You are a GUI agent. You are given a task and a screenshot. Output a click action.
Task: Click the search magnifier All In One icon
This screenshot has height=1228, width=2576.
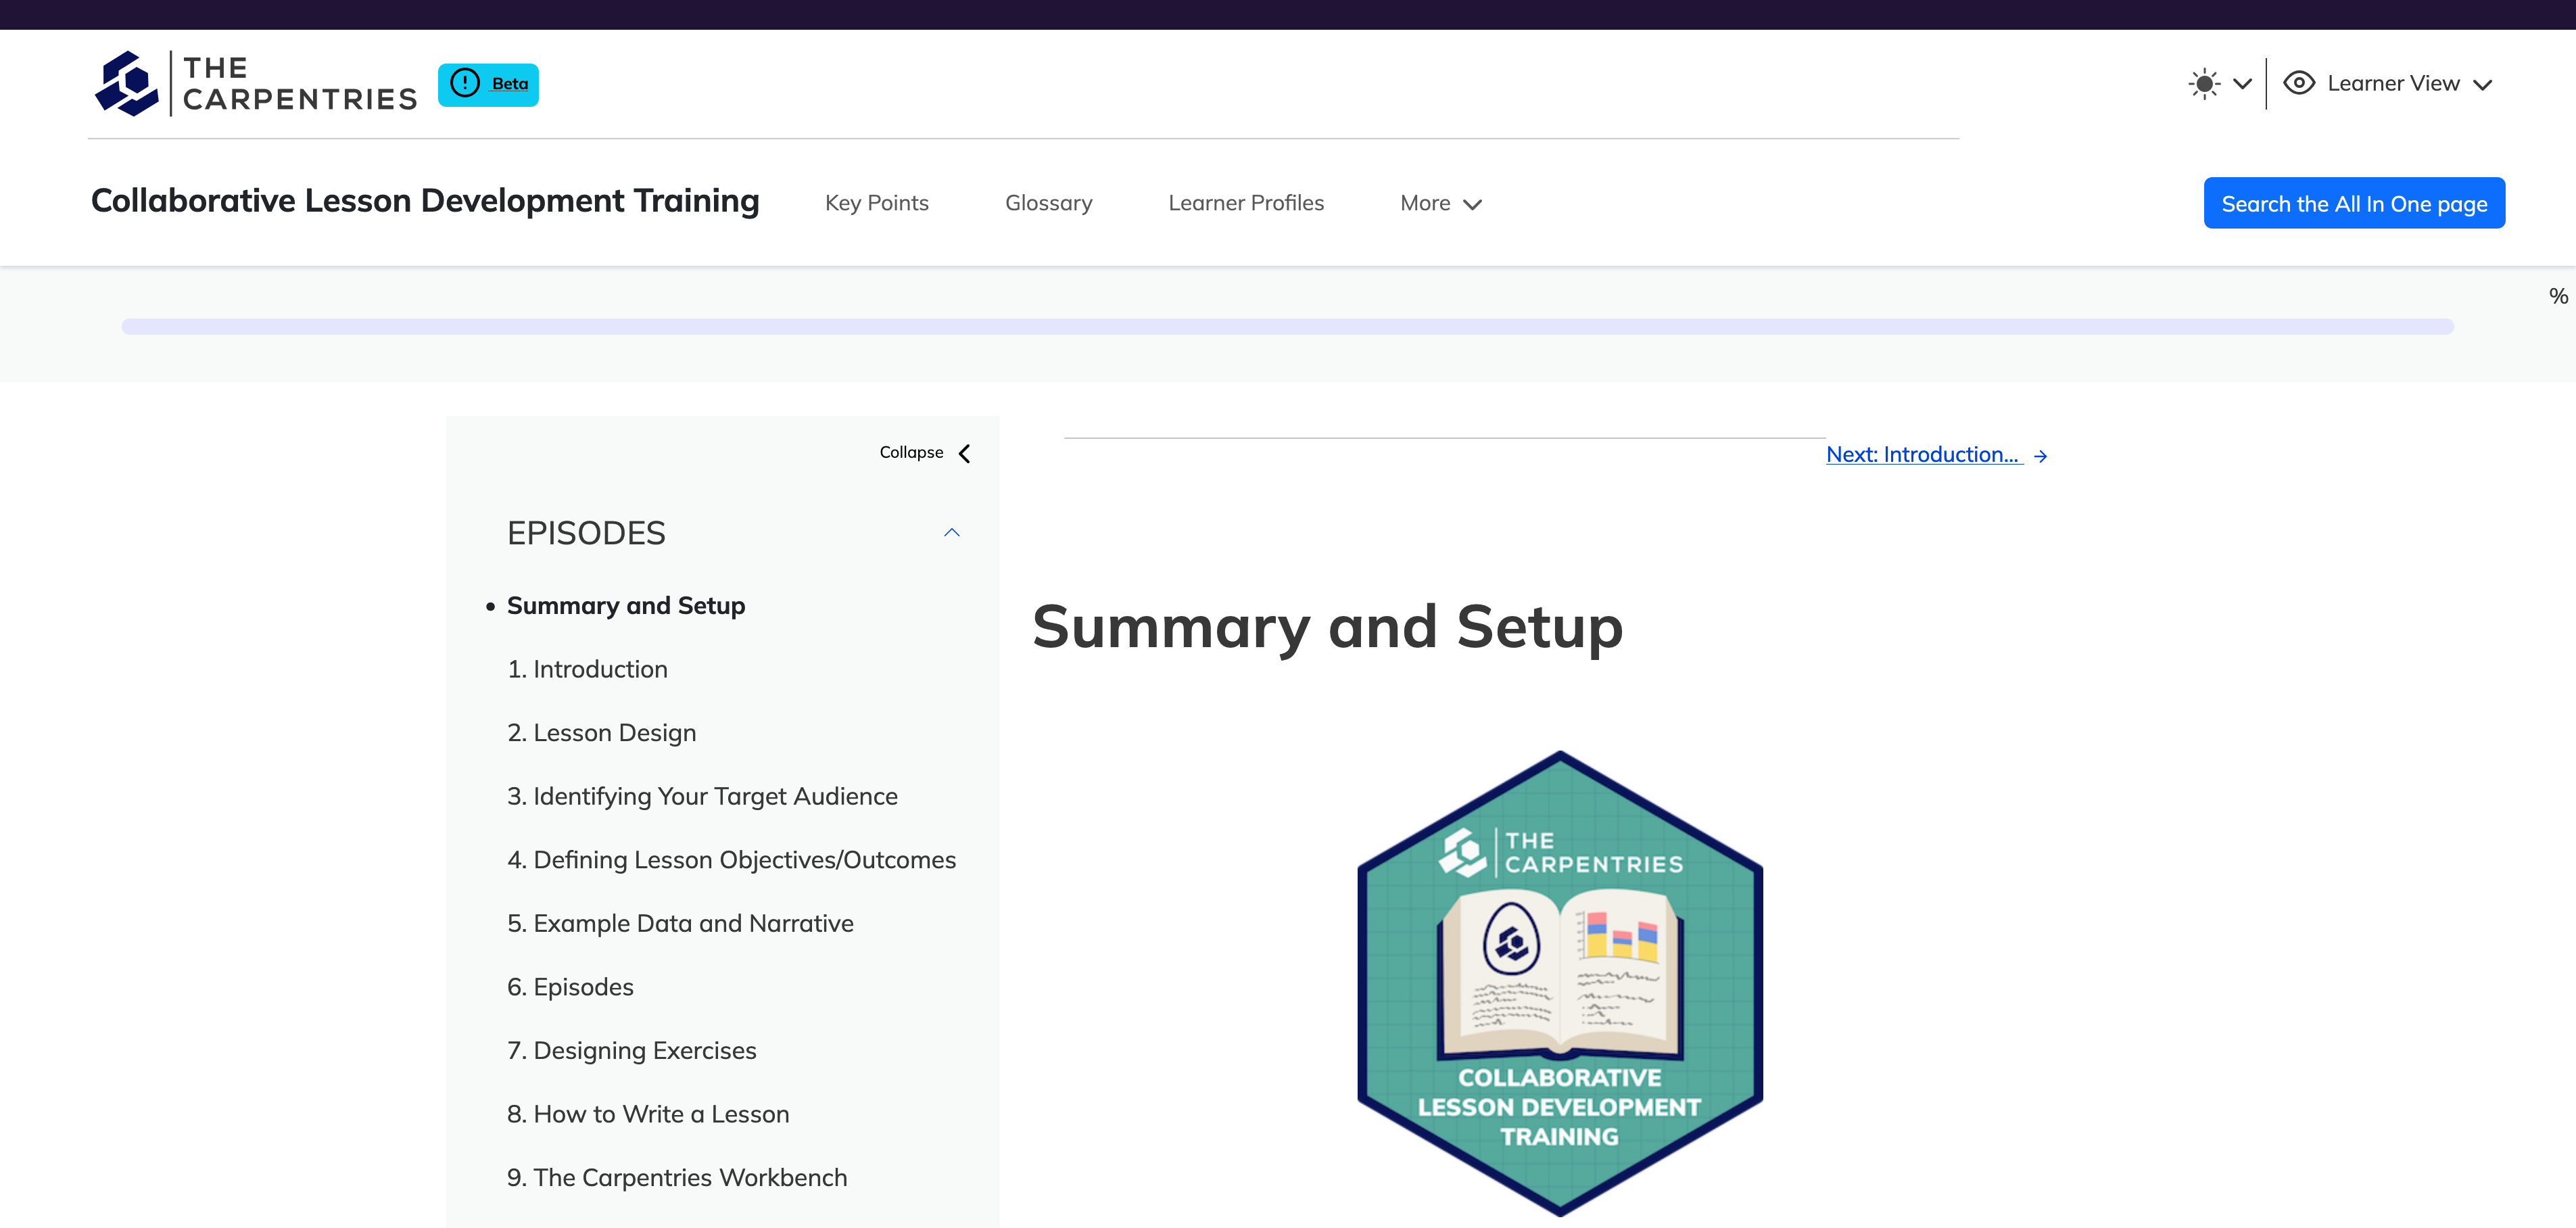click(2354, 202)
